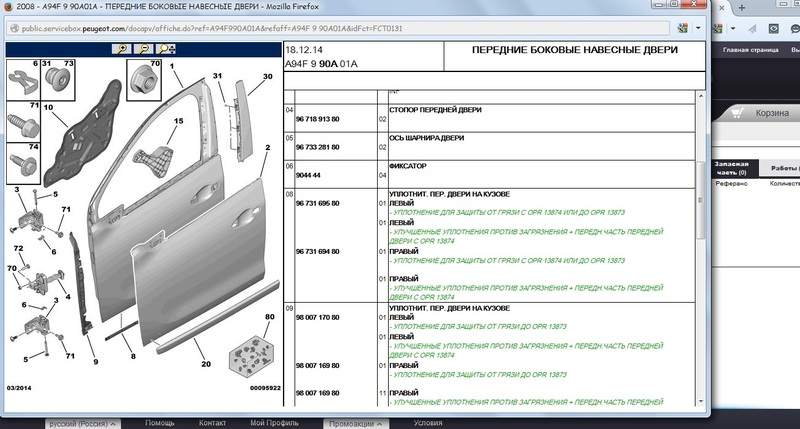Zoom in on the parts diagram

[121, 49]
